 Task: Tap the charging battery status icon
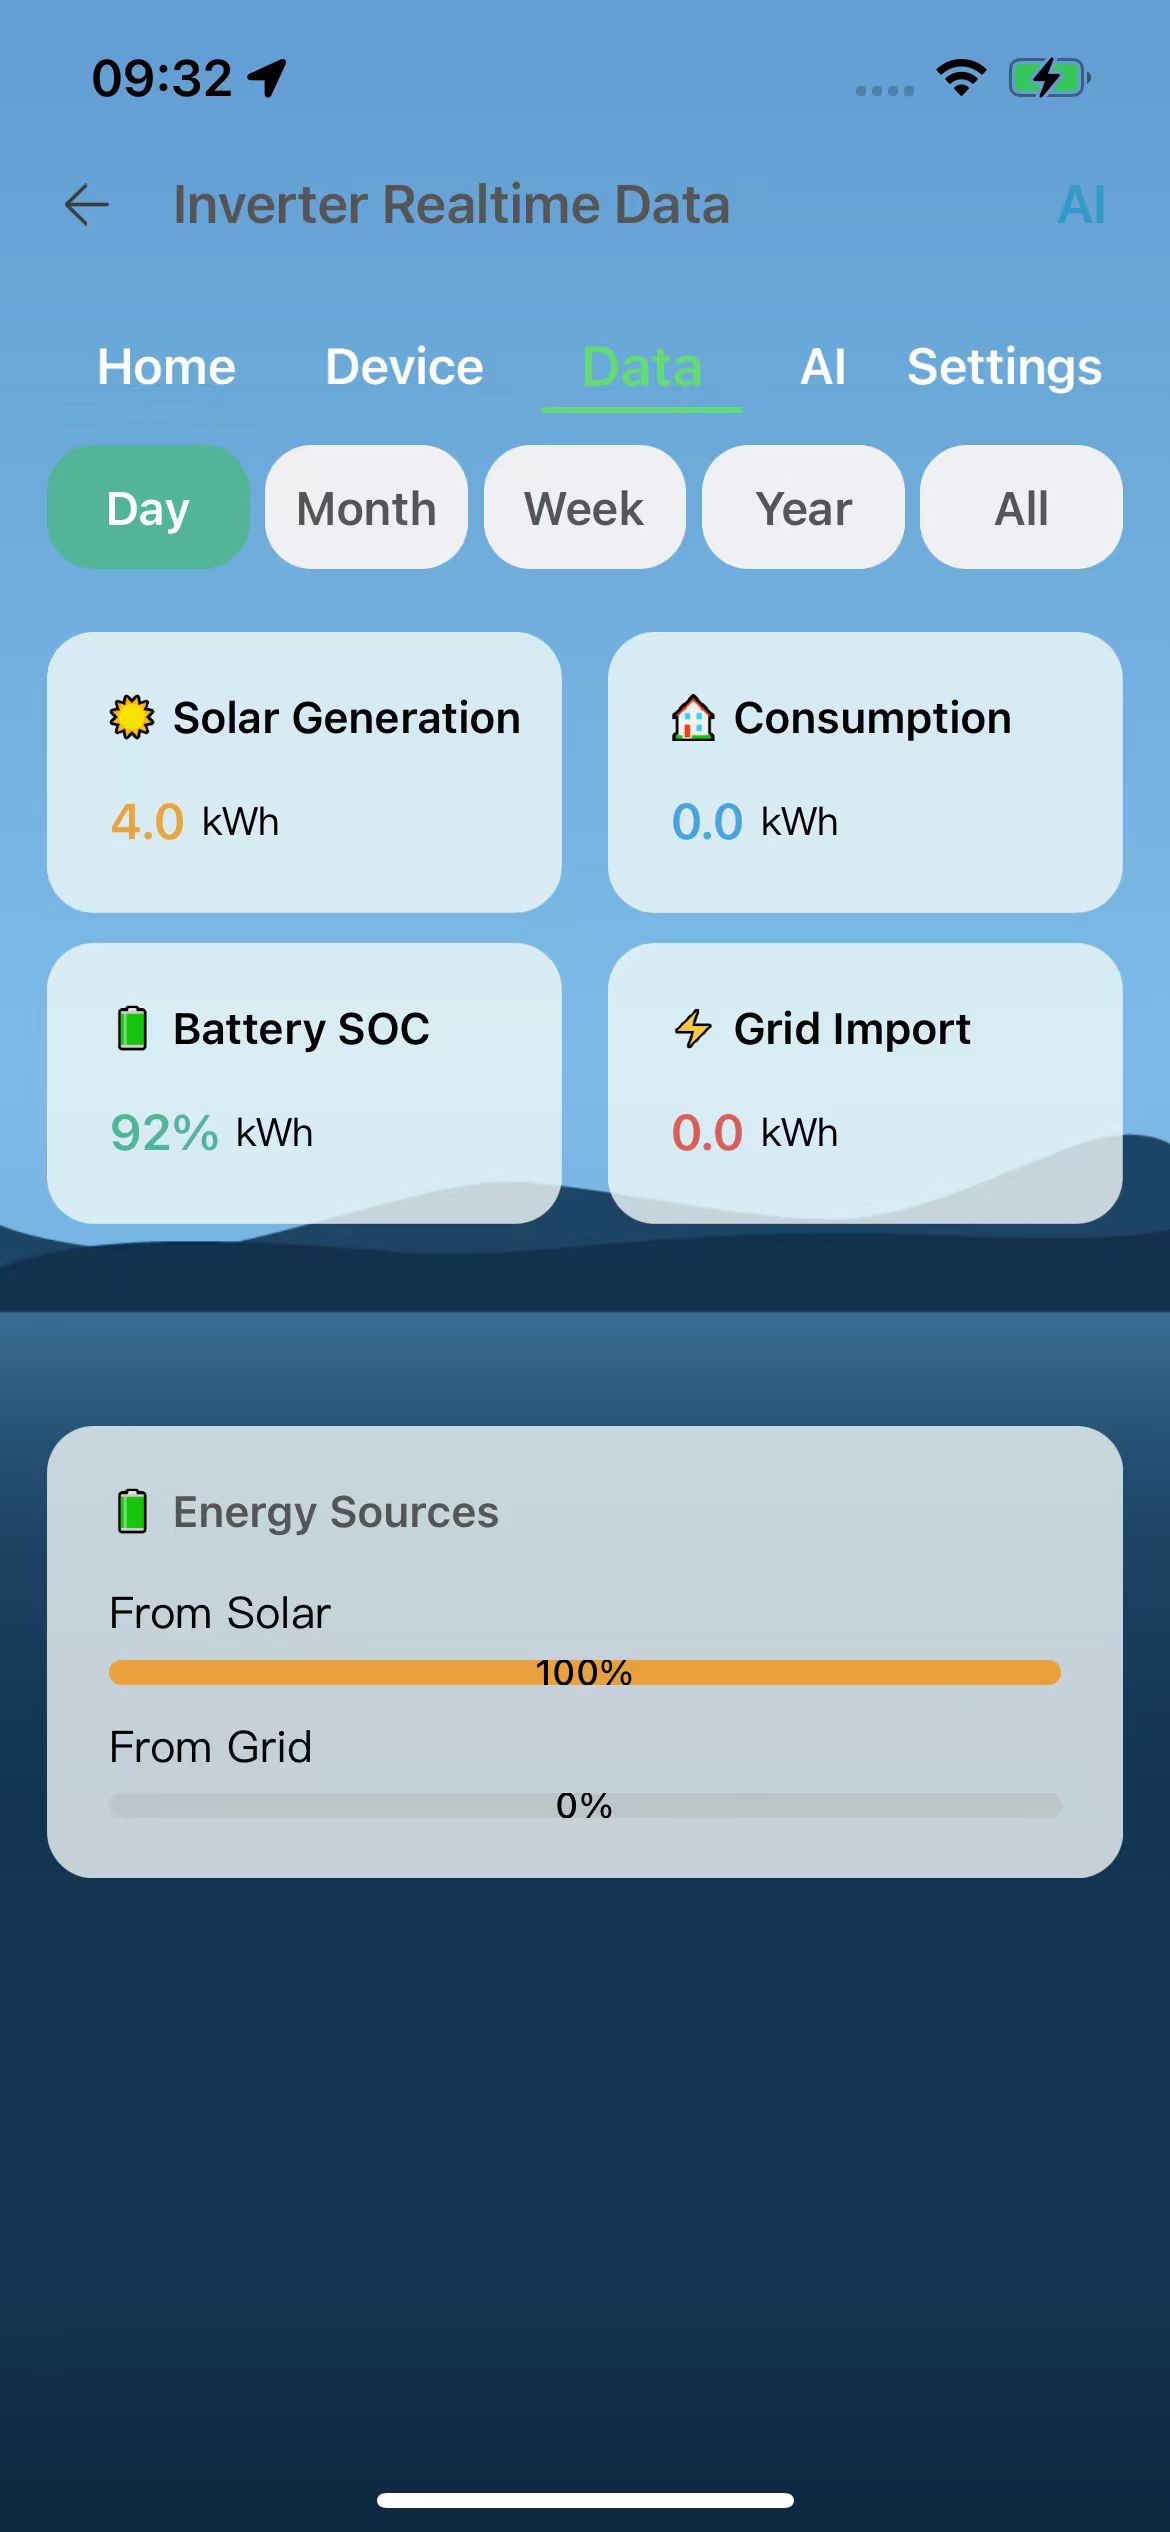[1049, 77]
